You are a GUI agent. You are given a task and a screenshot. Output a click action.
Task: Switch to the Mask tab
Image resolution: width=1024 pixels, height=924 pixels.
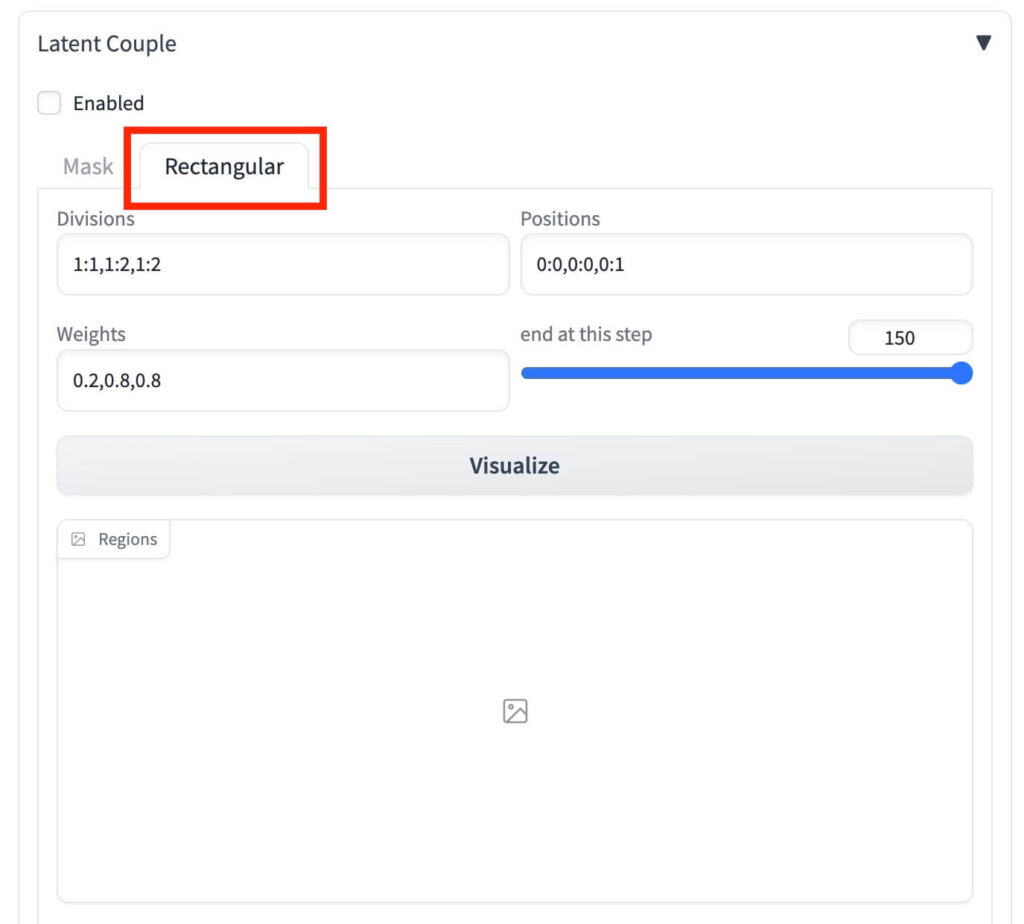[88, 167]
